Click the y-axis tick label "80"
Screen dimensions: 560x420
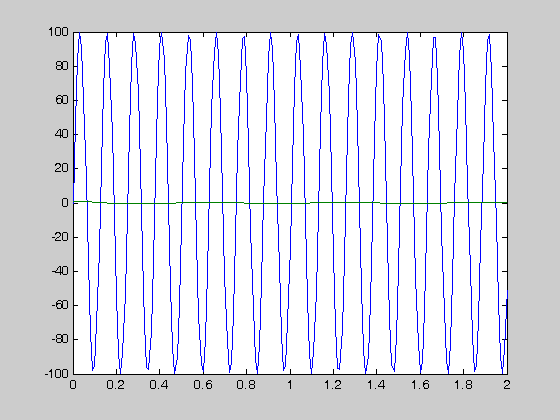coord(62,66)
